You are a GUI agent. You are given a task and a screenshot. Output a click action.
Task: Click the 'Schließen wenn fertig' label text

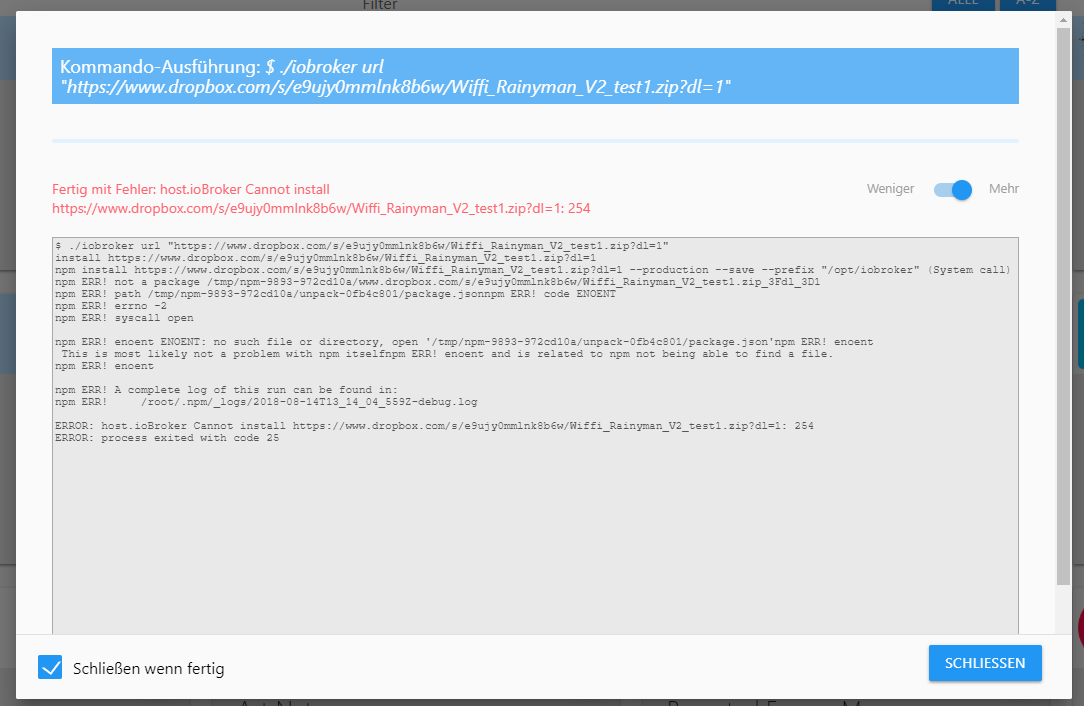pyautogui.click(x=149, y=669)
